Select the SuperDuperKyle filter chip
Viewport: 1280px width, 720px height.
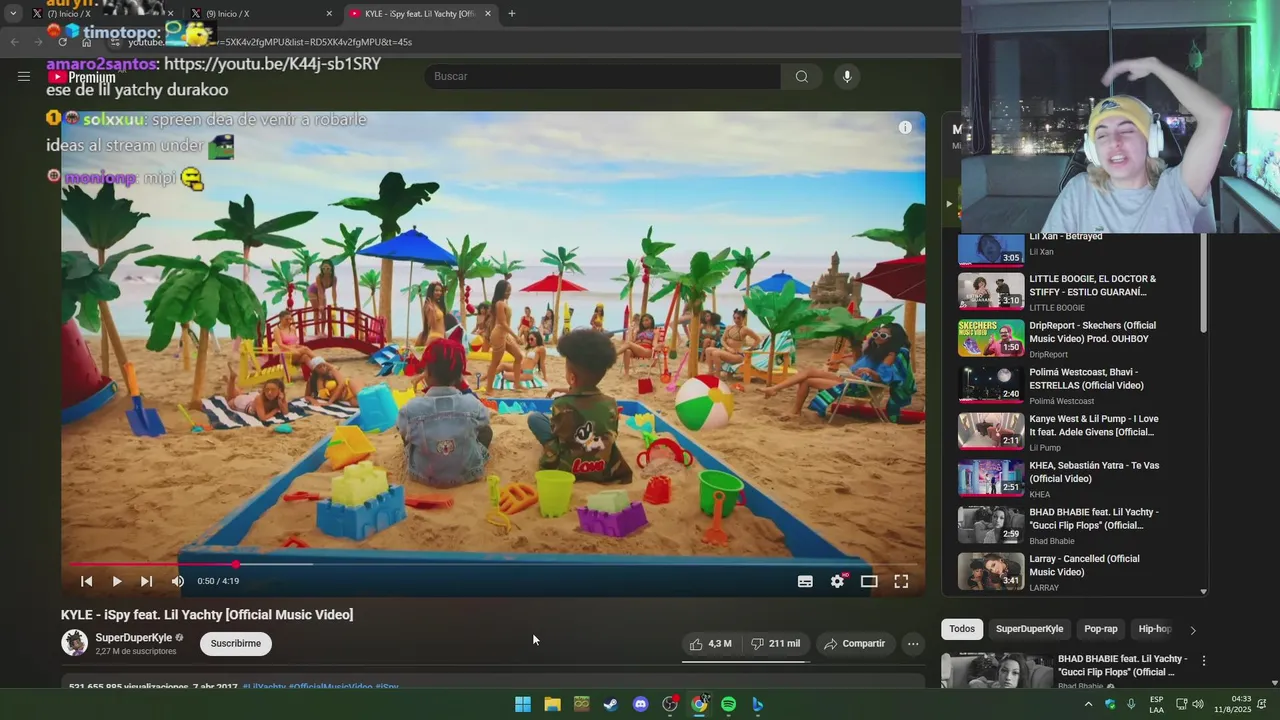(1029, 629)
